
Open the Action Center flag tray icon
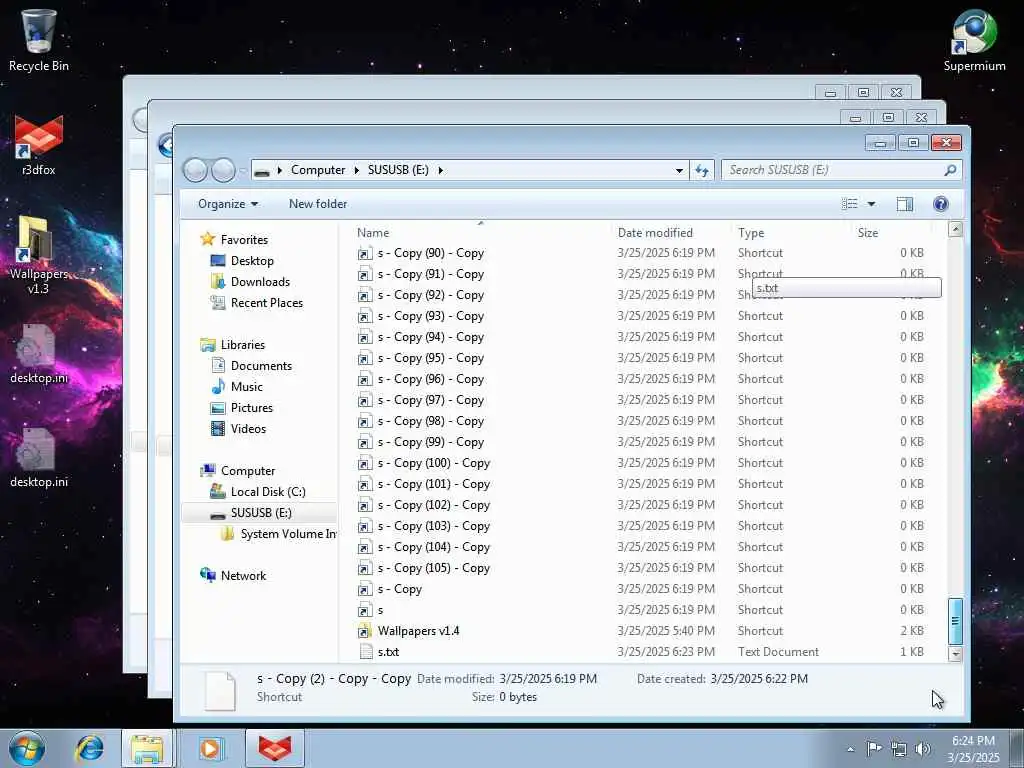point(874,748)
